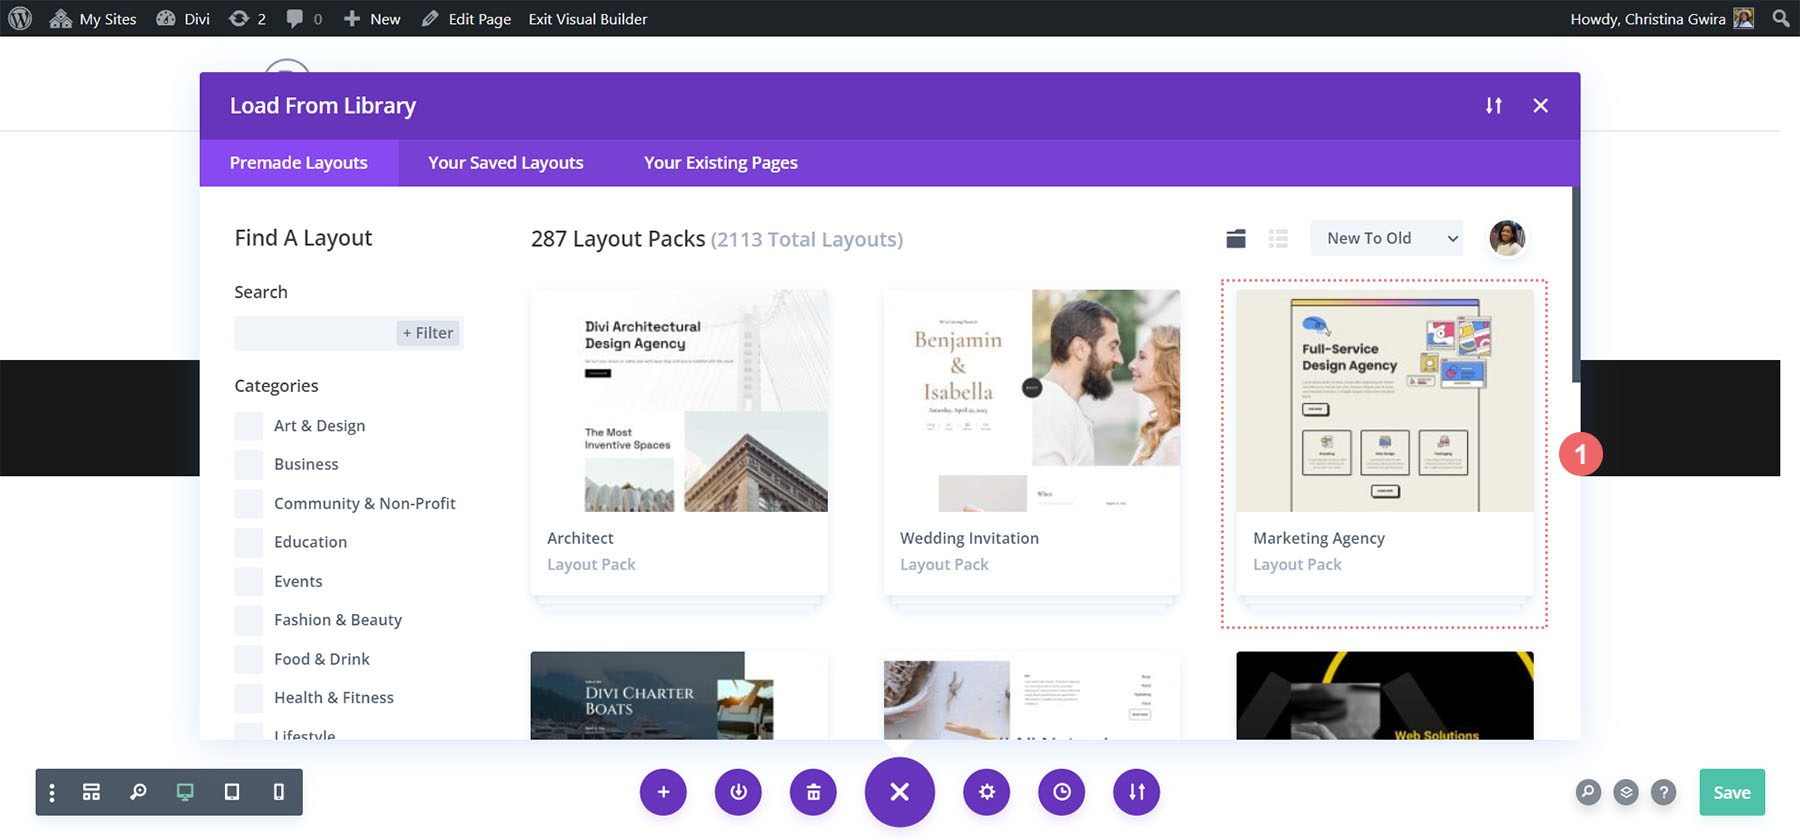The width and height of the screenshot is (1800, 840).
Task: Add New content from admin bar
Action: click(x=372, y=18)
